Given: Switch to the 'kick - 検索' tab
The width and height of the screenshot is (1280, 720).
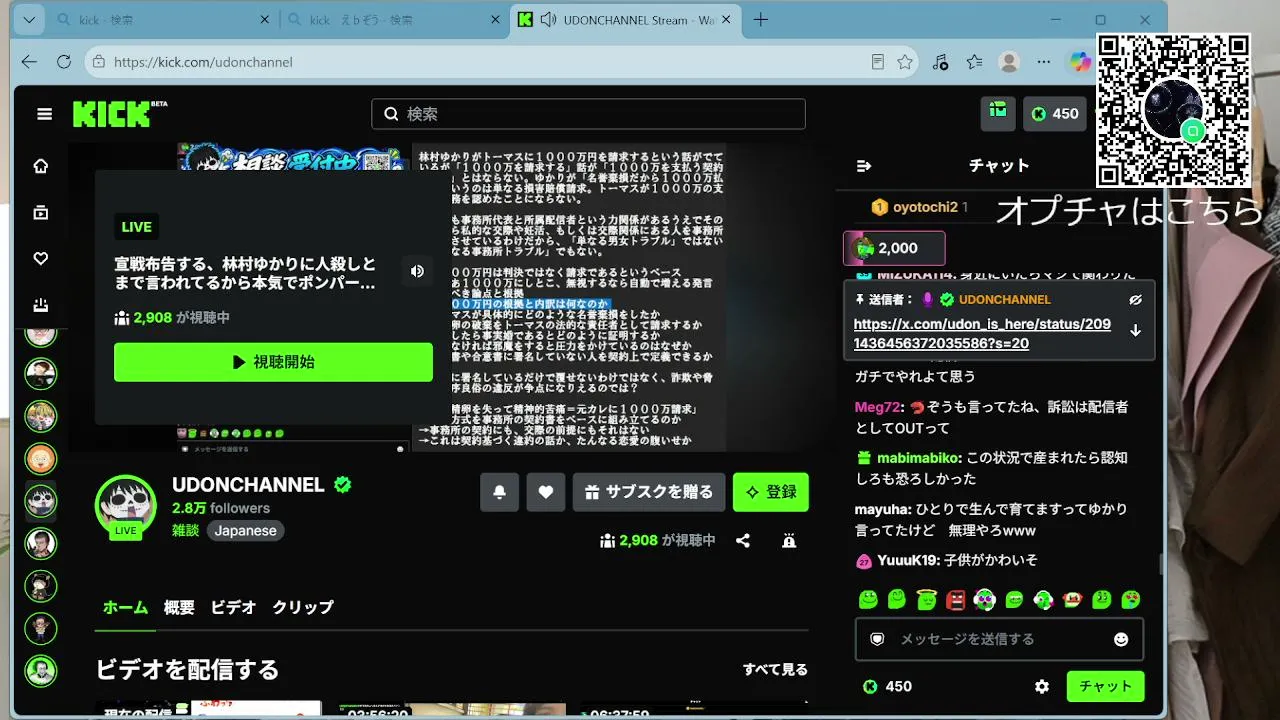Looking at the screenshot, I should tap(162, 20).
